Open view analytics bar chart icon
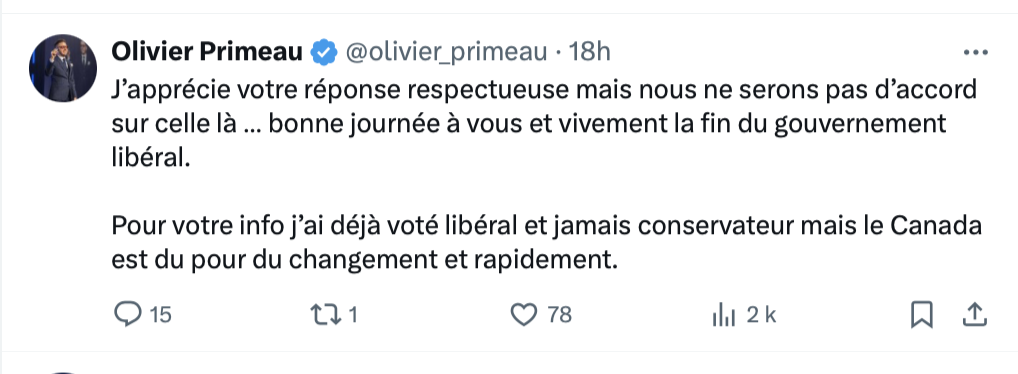Screen dimensions: 1018x374 [723, 316]
